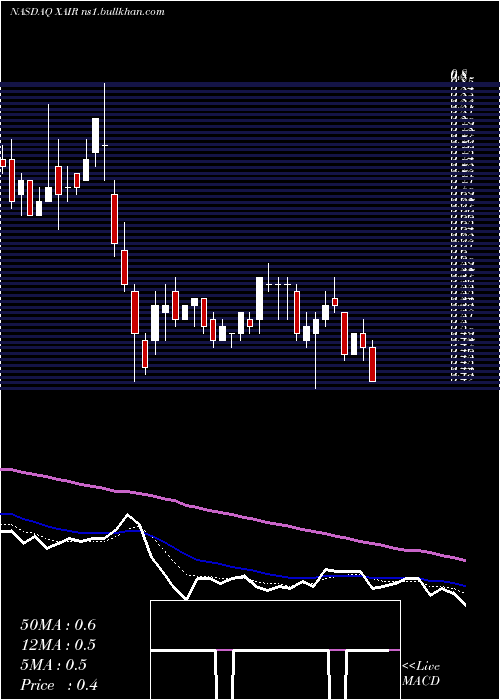This screenshot has height=700, width=500.
Task: Click the pink 50MA moving average line
Action: (232, 514)
